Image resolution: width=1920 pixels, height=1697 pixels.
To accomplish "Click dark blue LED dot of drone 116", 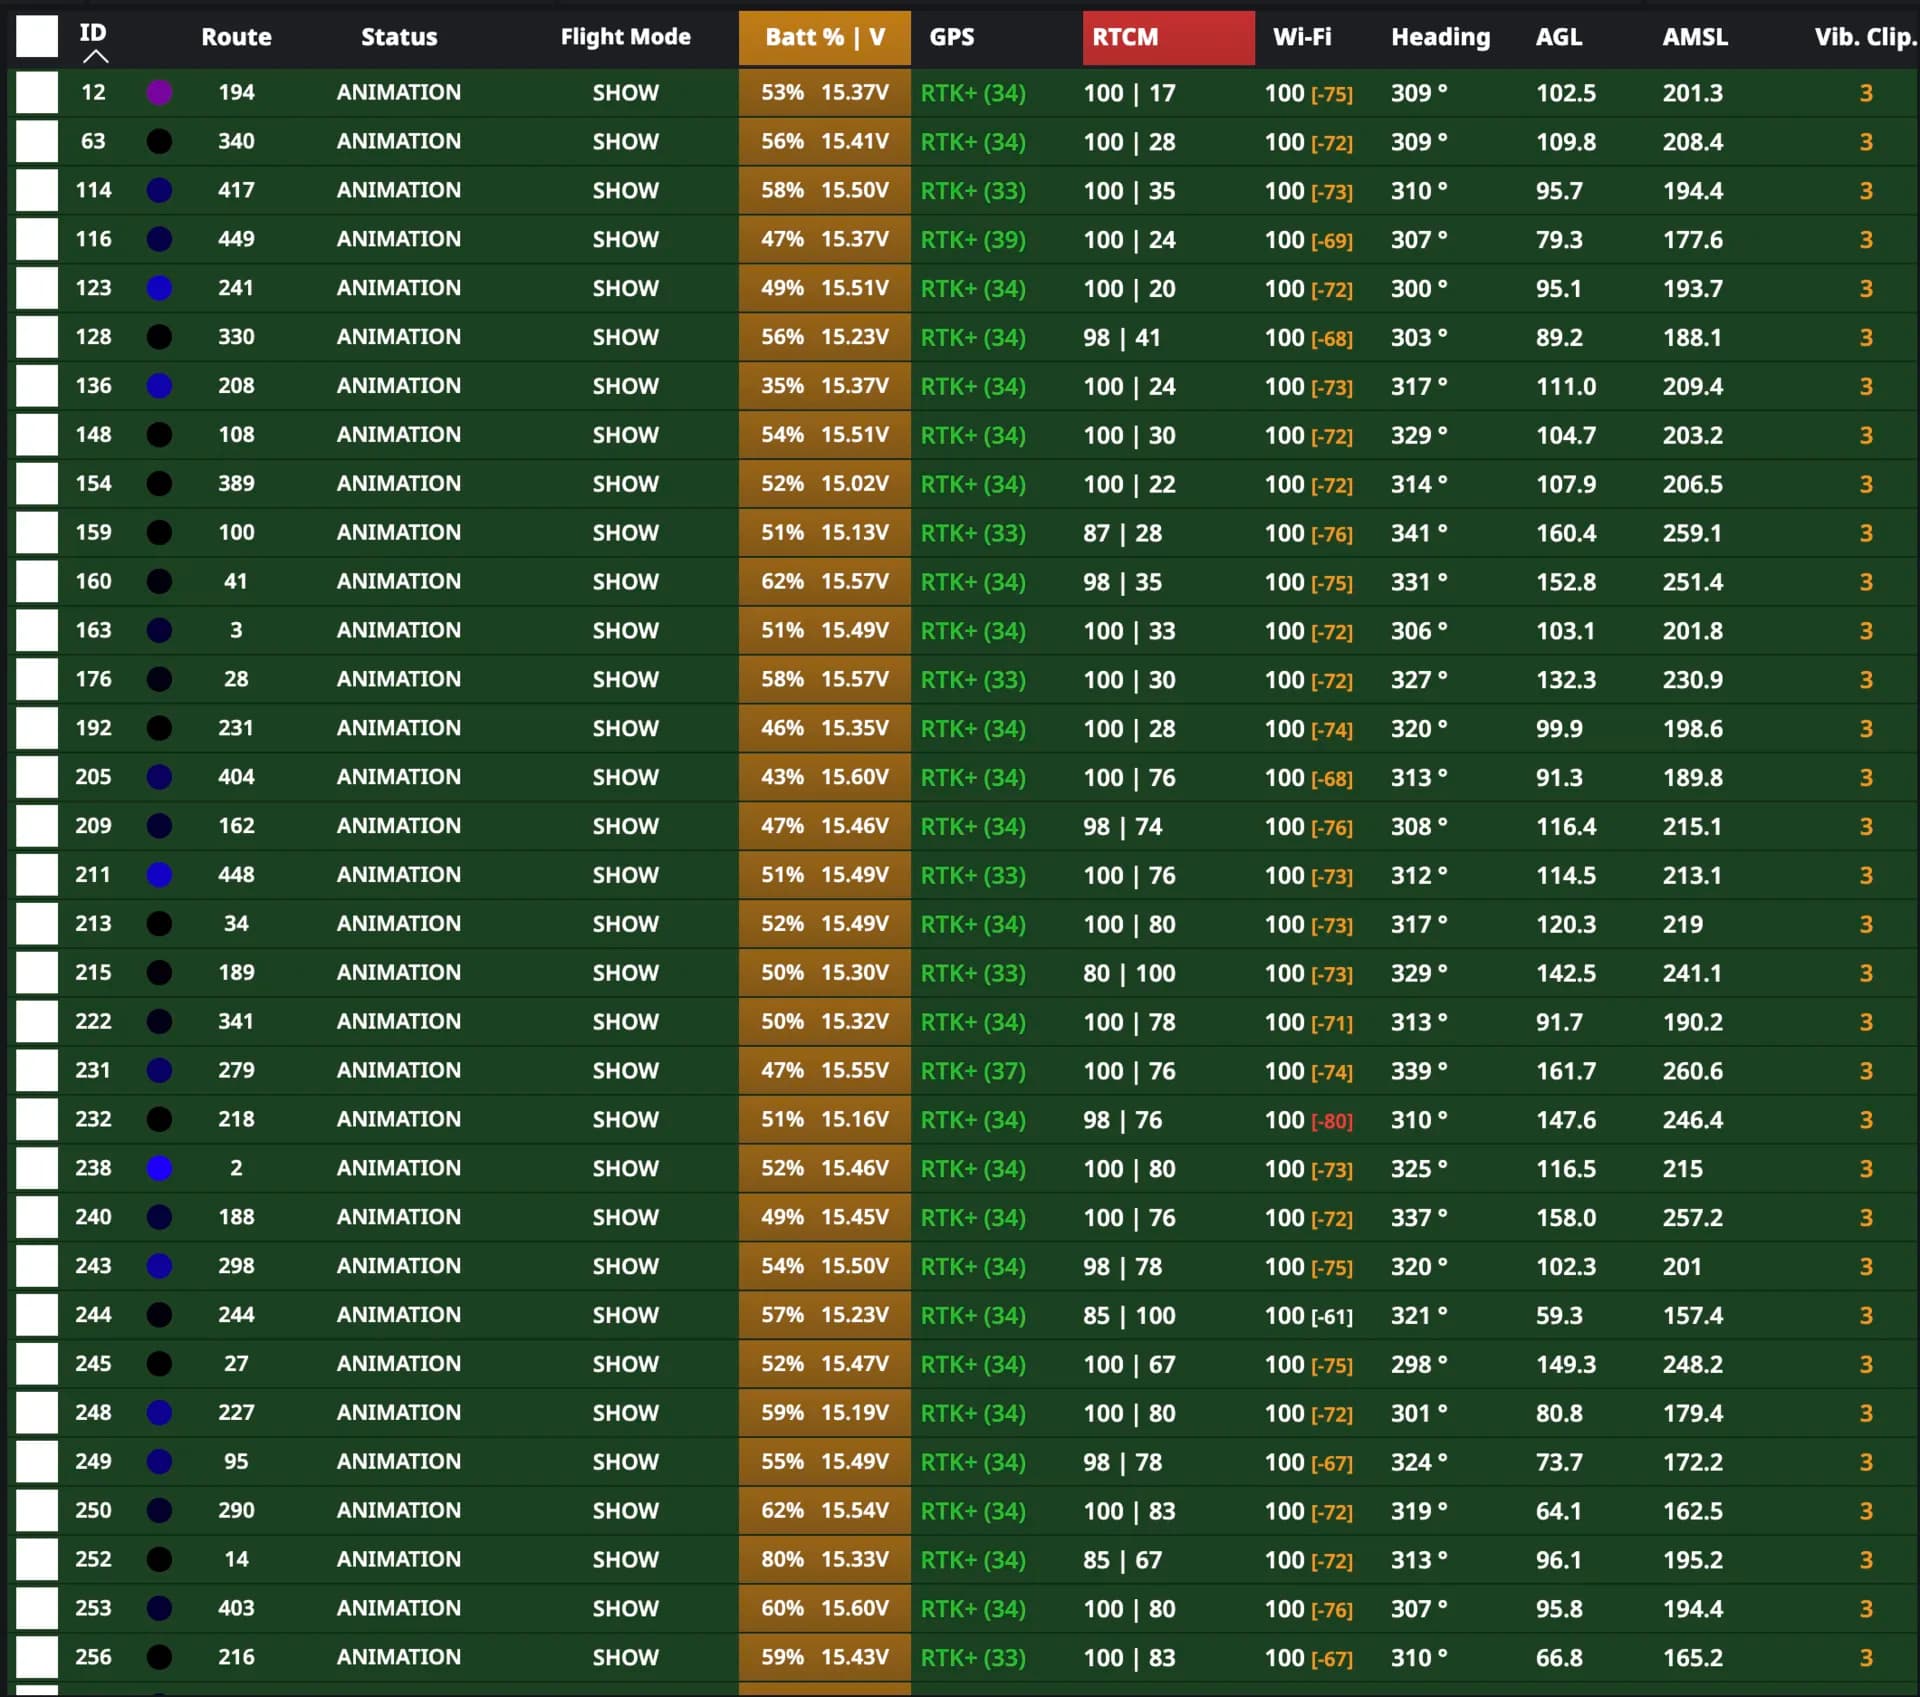I will pos(159,239).
